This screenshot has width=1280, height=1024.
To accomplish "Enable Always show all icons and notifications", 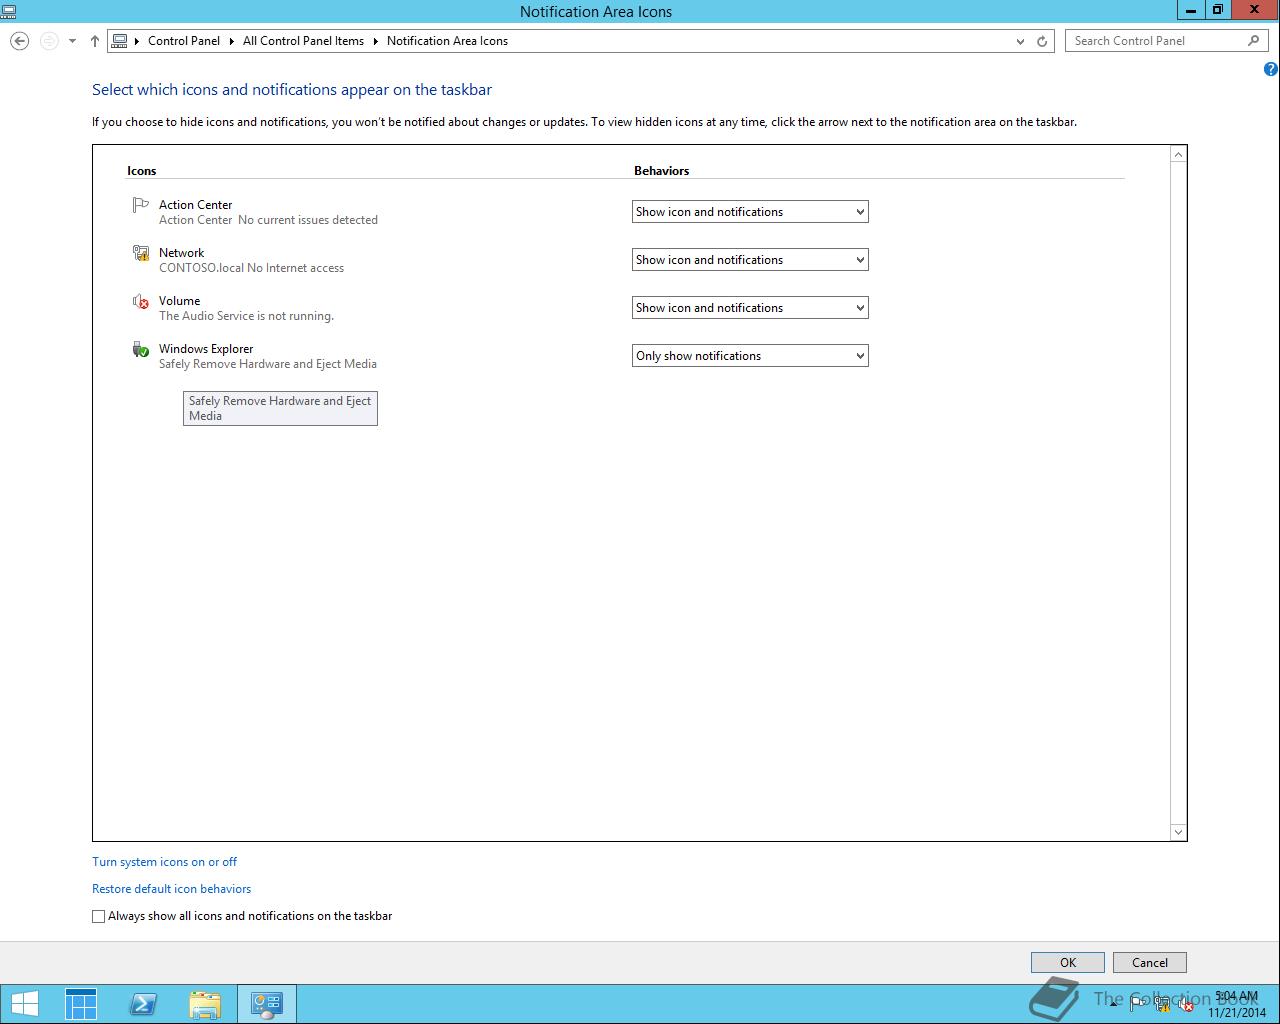I will [x=98, y=916].
